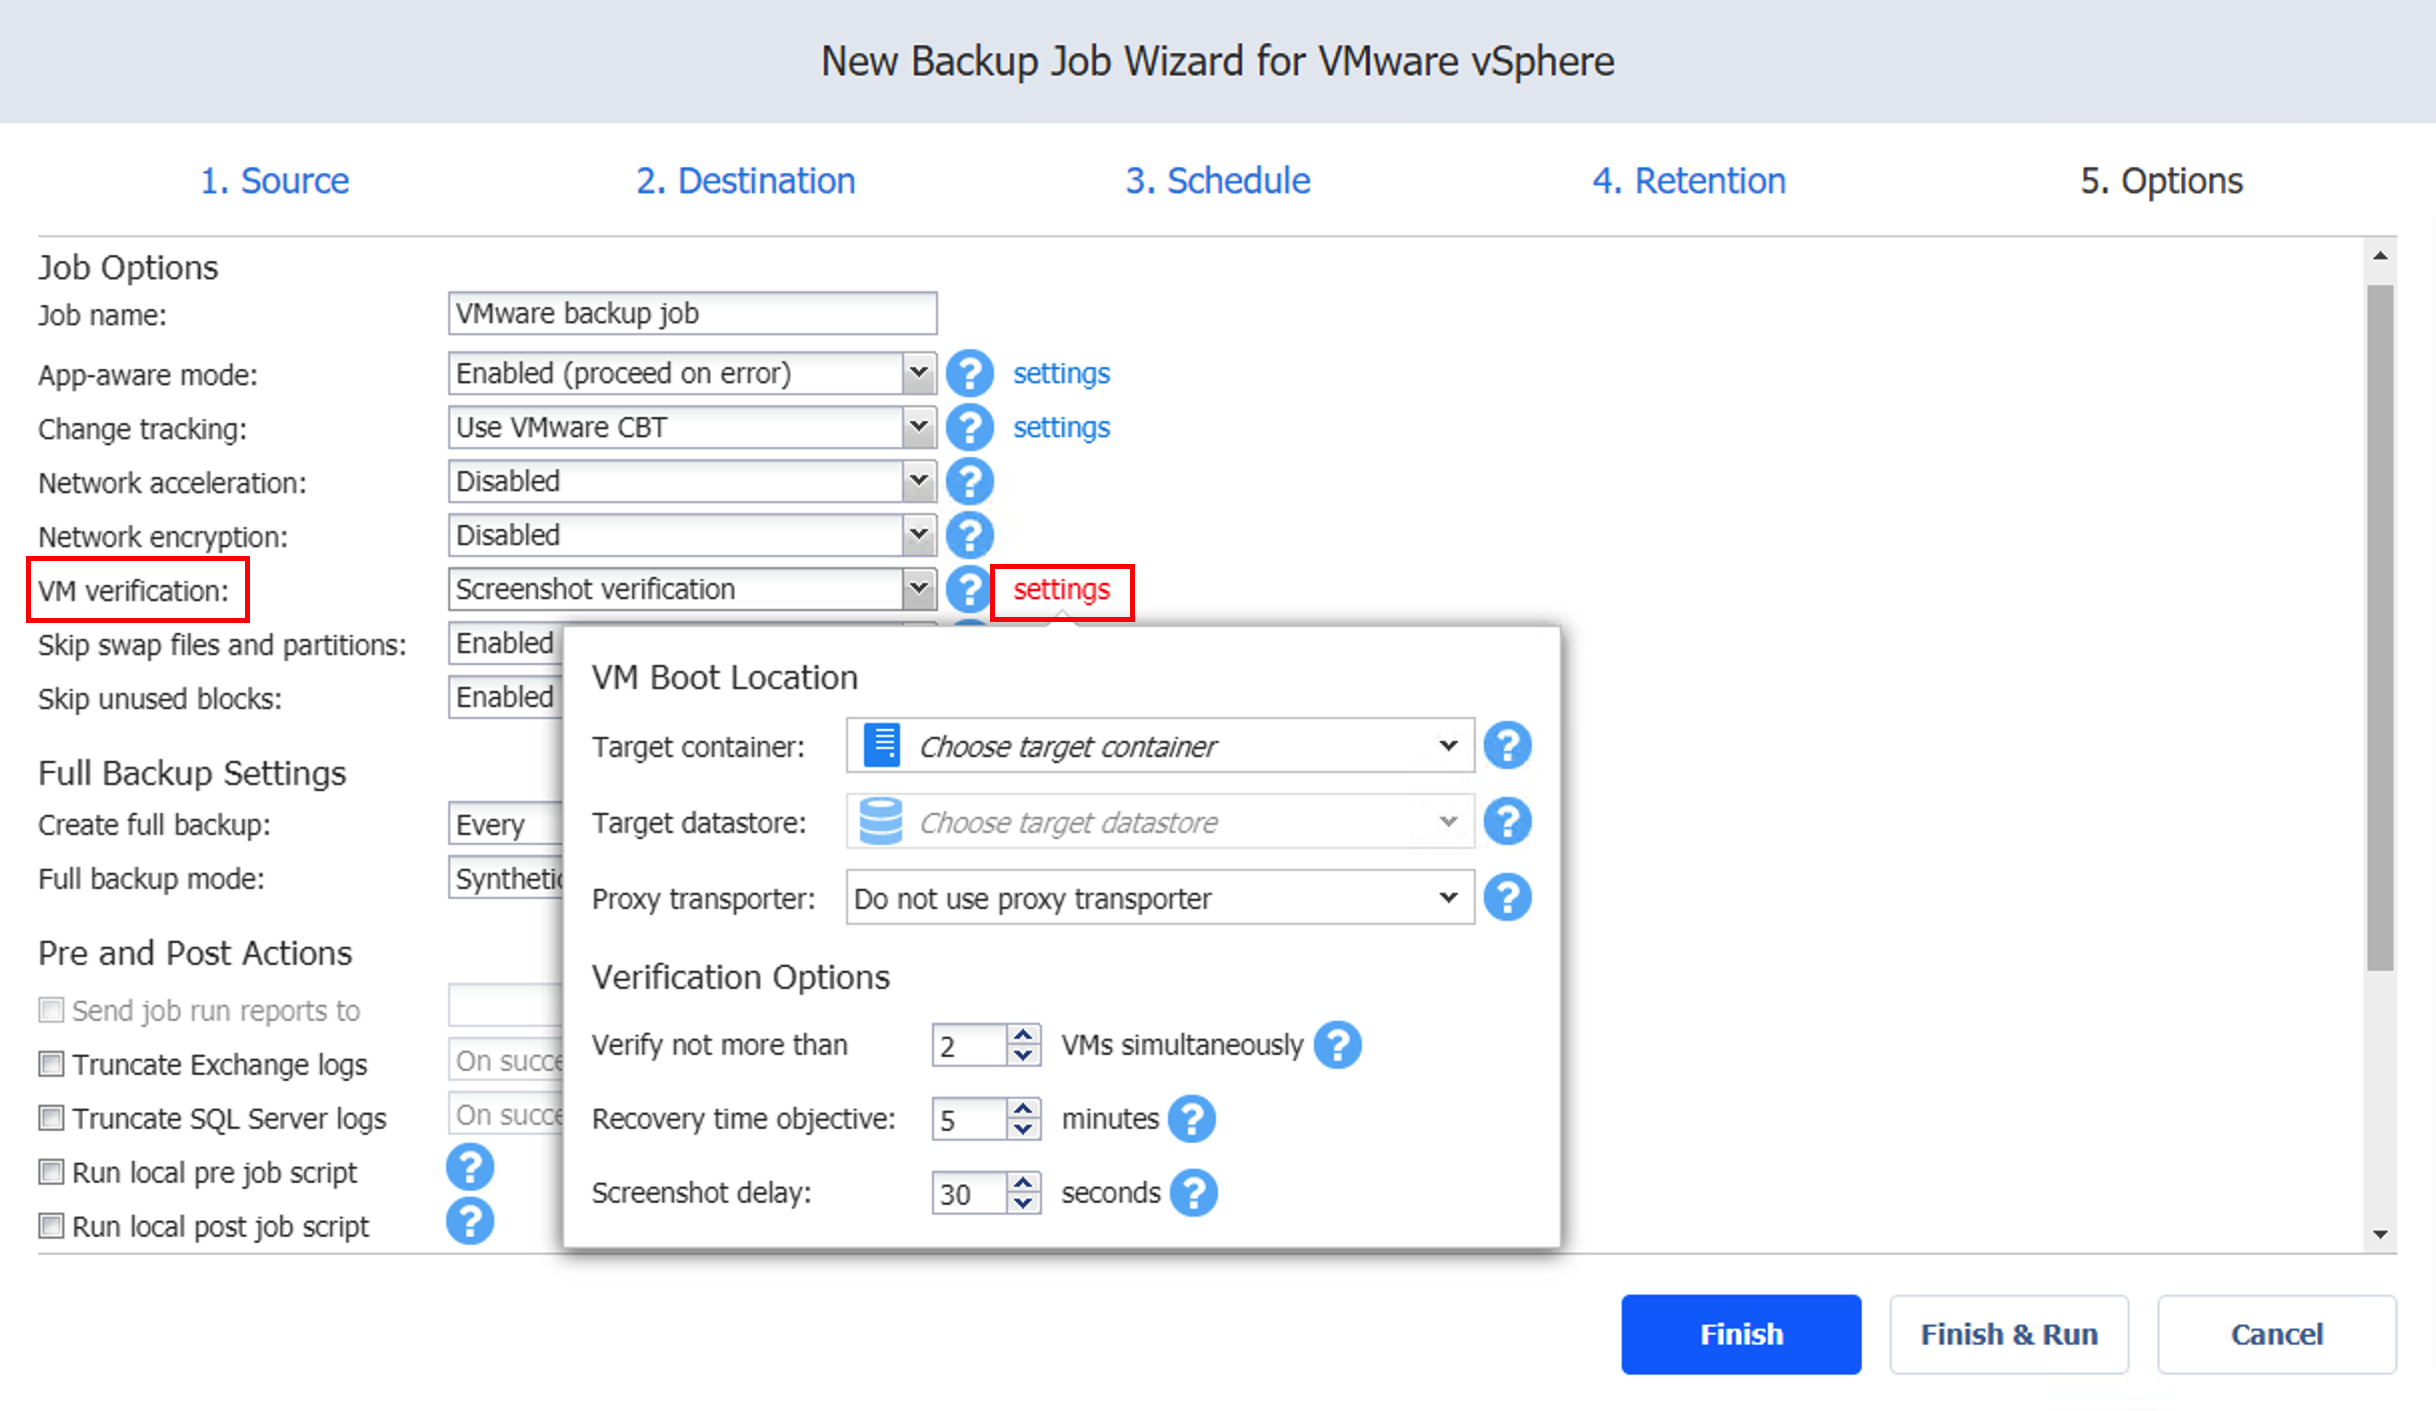Click the Finish button
2436x1411 pixels.
pos(1741,1335)
